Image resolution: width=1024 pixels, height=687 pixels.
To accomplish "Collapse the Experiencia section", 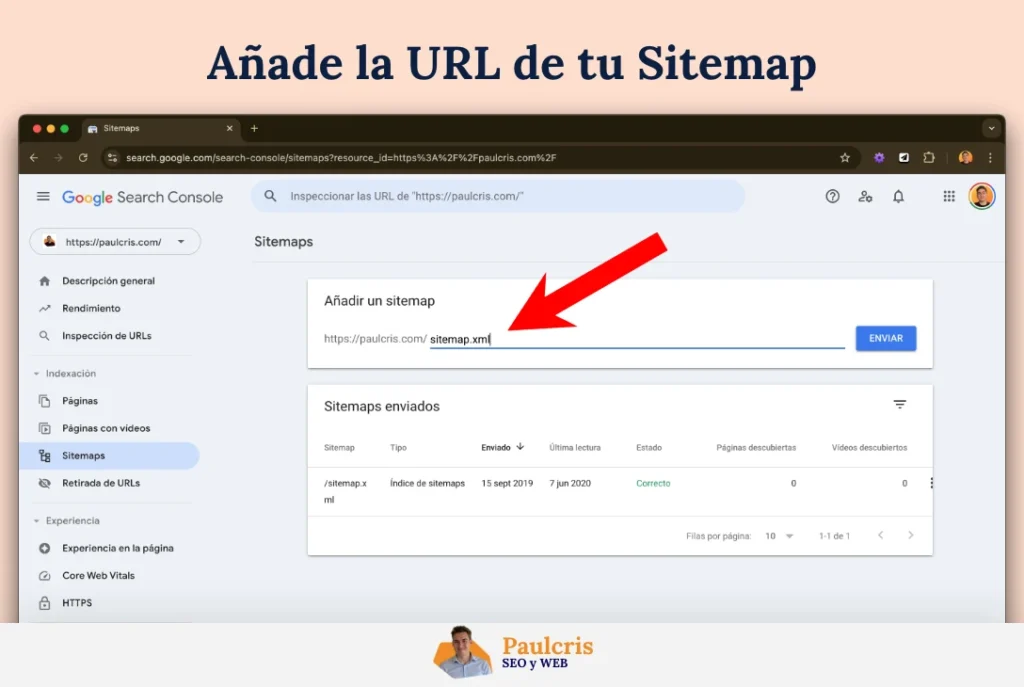I will (38, 521).
